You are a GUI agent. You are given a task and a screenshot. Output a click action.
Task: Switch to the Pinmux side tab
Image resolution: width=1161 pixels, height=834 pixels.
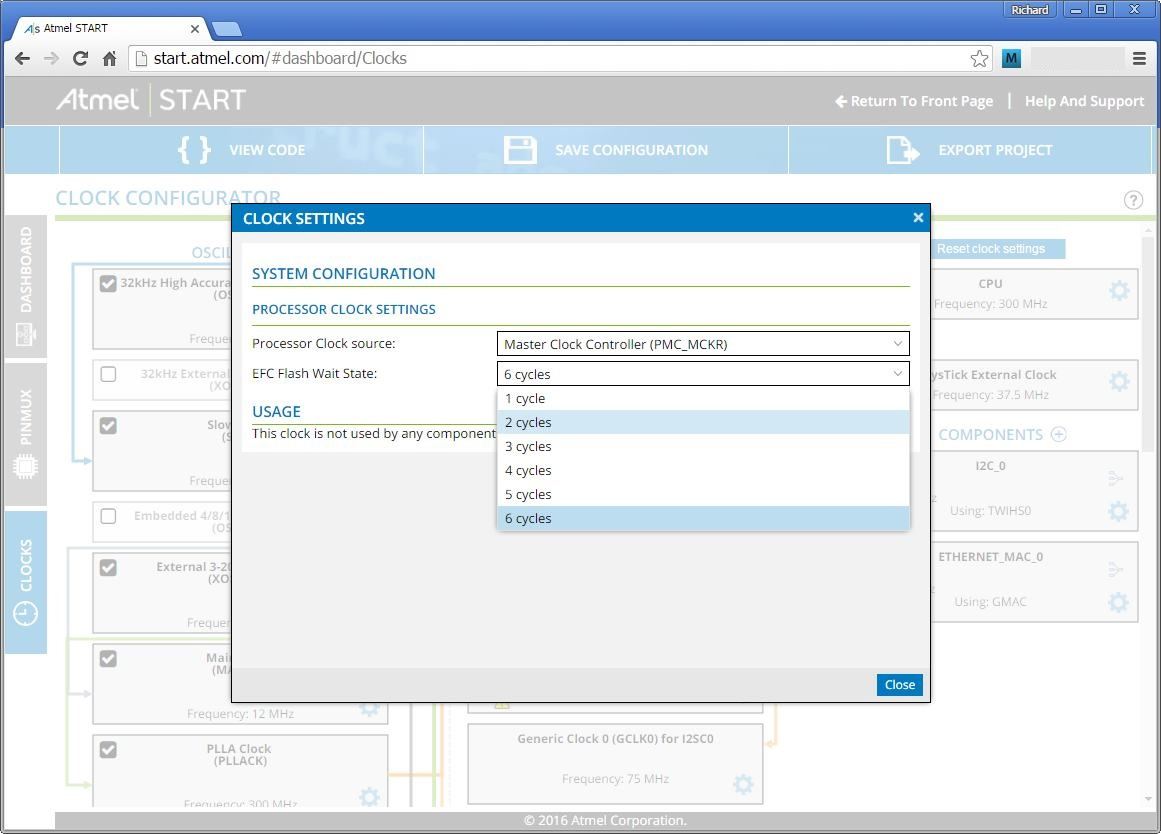(26, 434)
